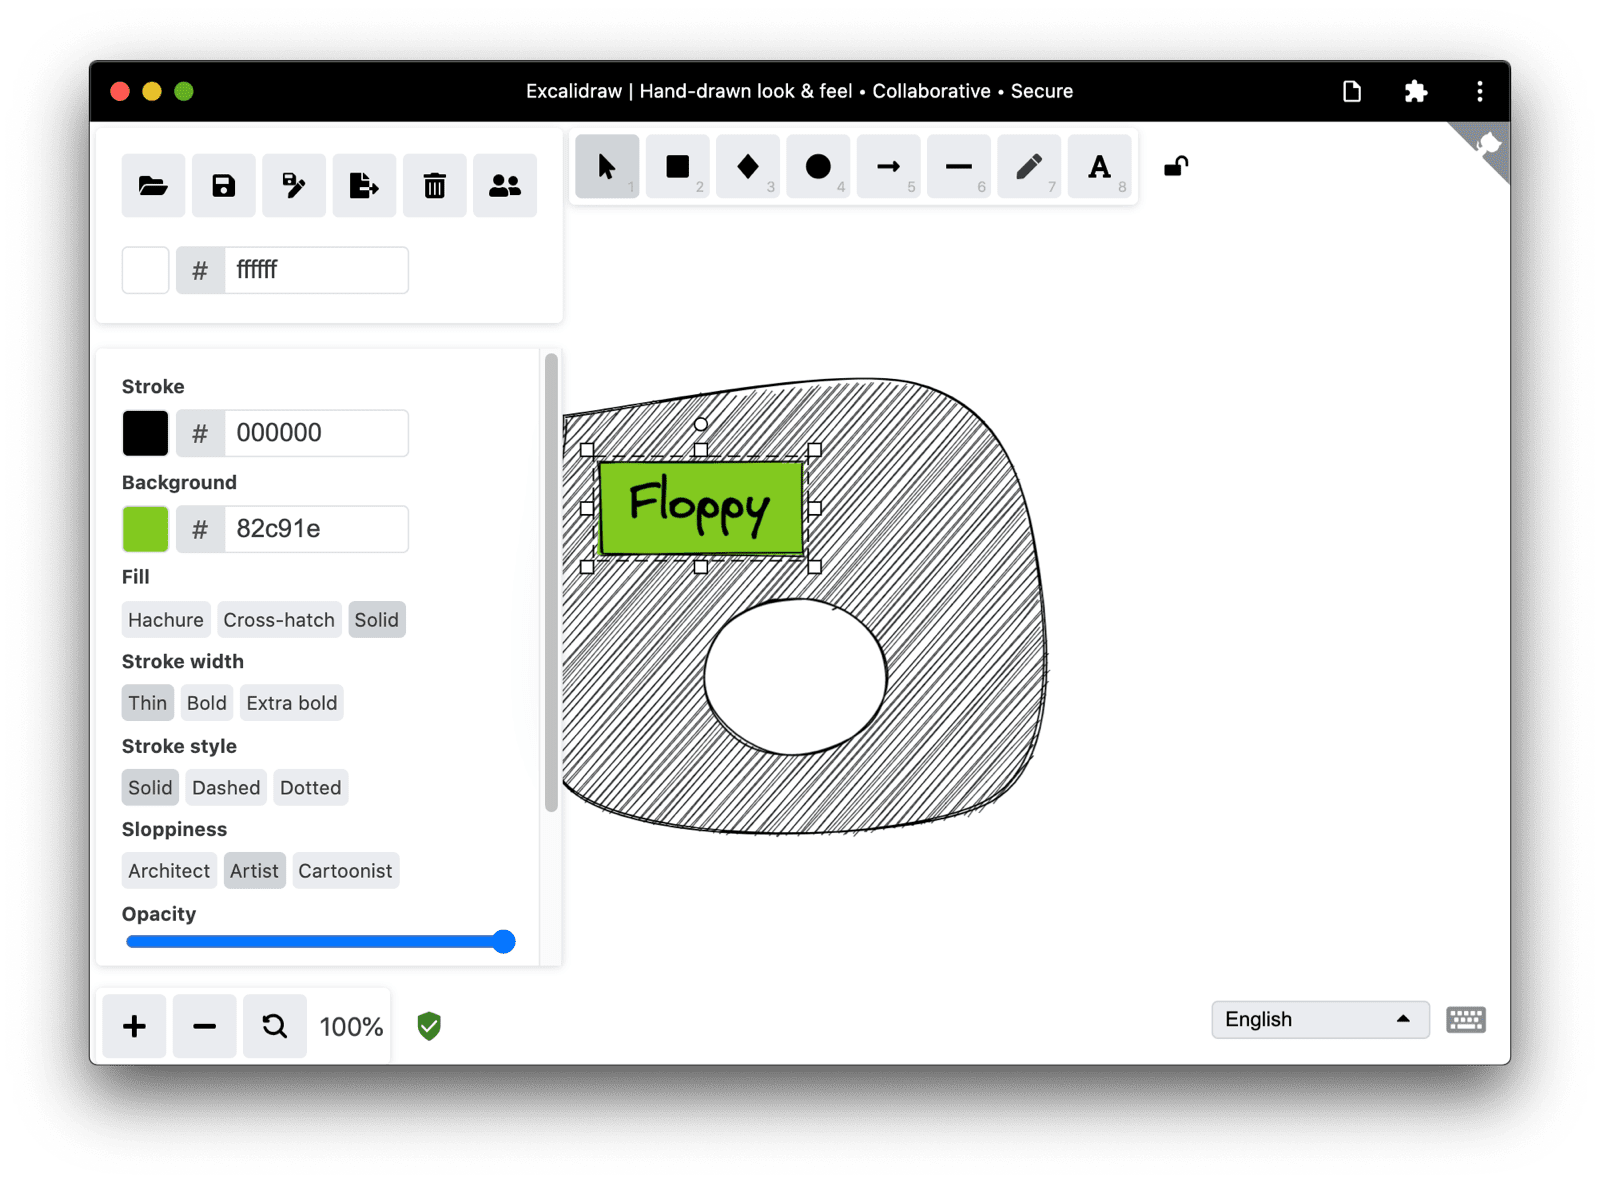
Task: Enable Dashed stroke style
Action: (x=225, y=787)
